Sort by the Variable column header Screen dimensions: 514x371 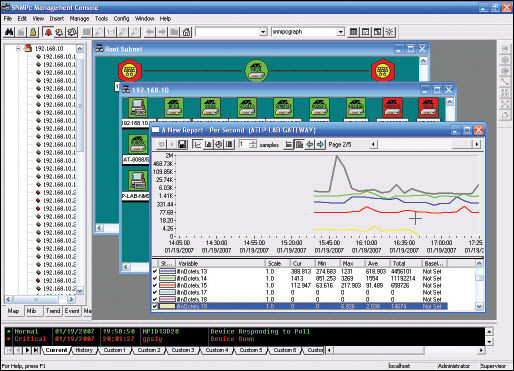click(x=220, y=263)
